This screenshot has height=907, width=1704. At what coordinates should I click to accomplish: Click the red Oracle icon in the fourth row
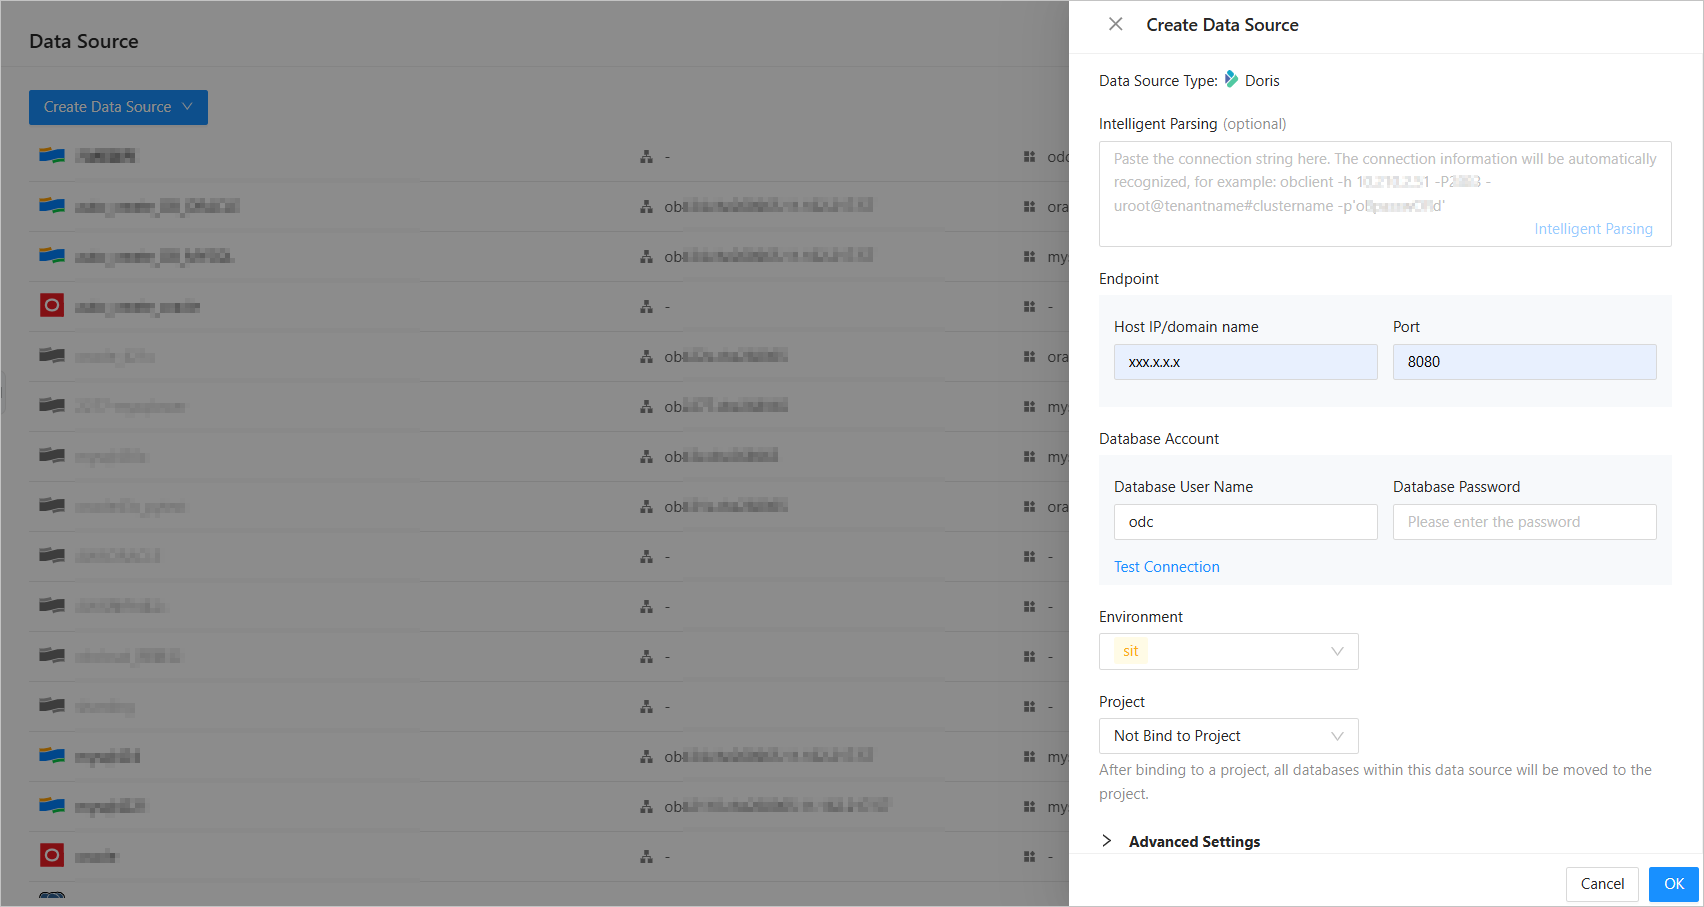52,306
